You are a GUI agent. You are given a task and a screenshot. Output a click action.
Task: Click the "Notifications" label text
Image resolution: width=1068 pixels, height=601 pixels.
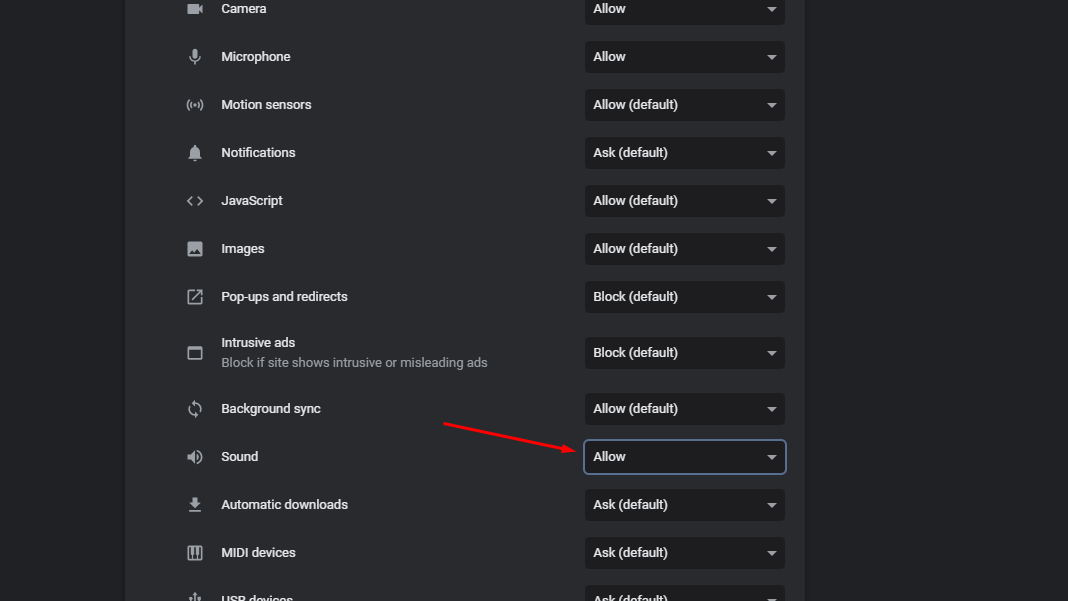coord(258,153)
